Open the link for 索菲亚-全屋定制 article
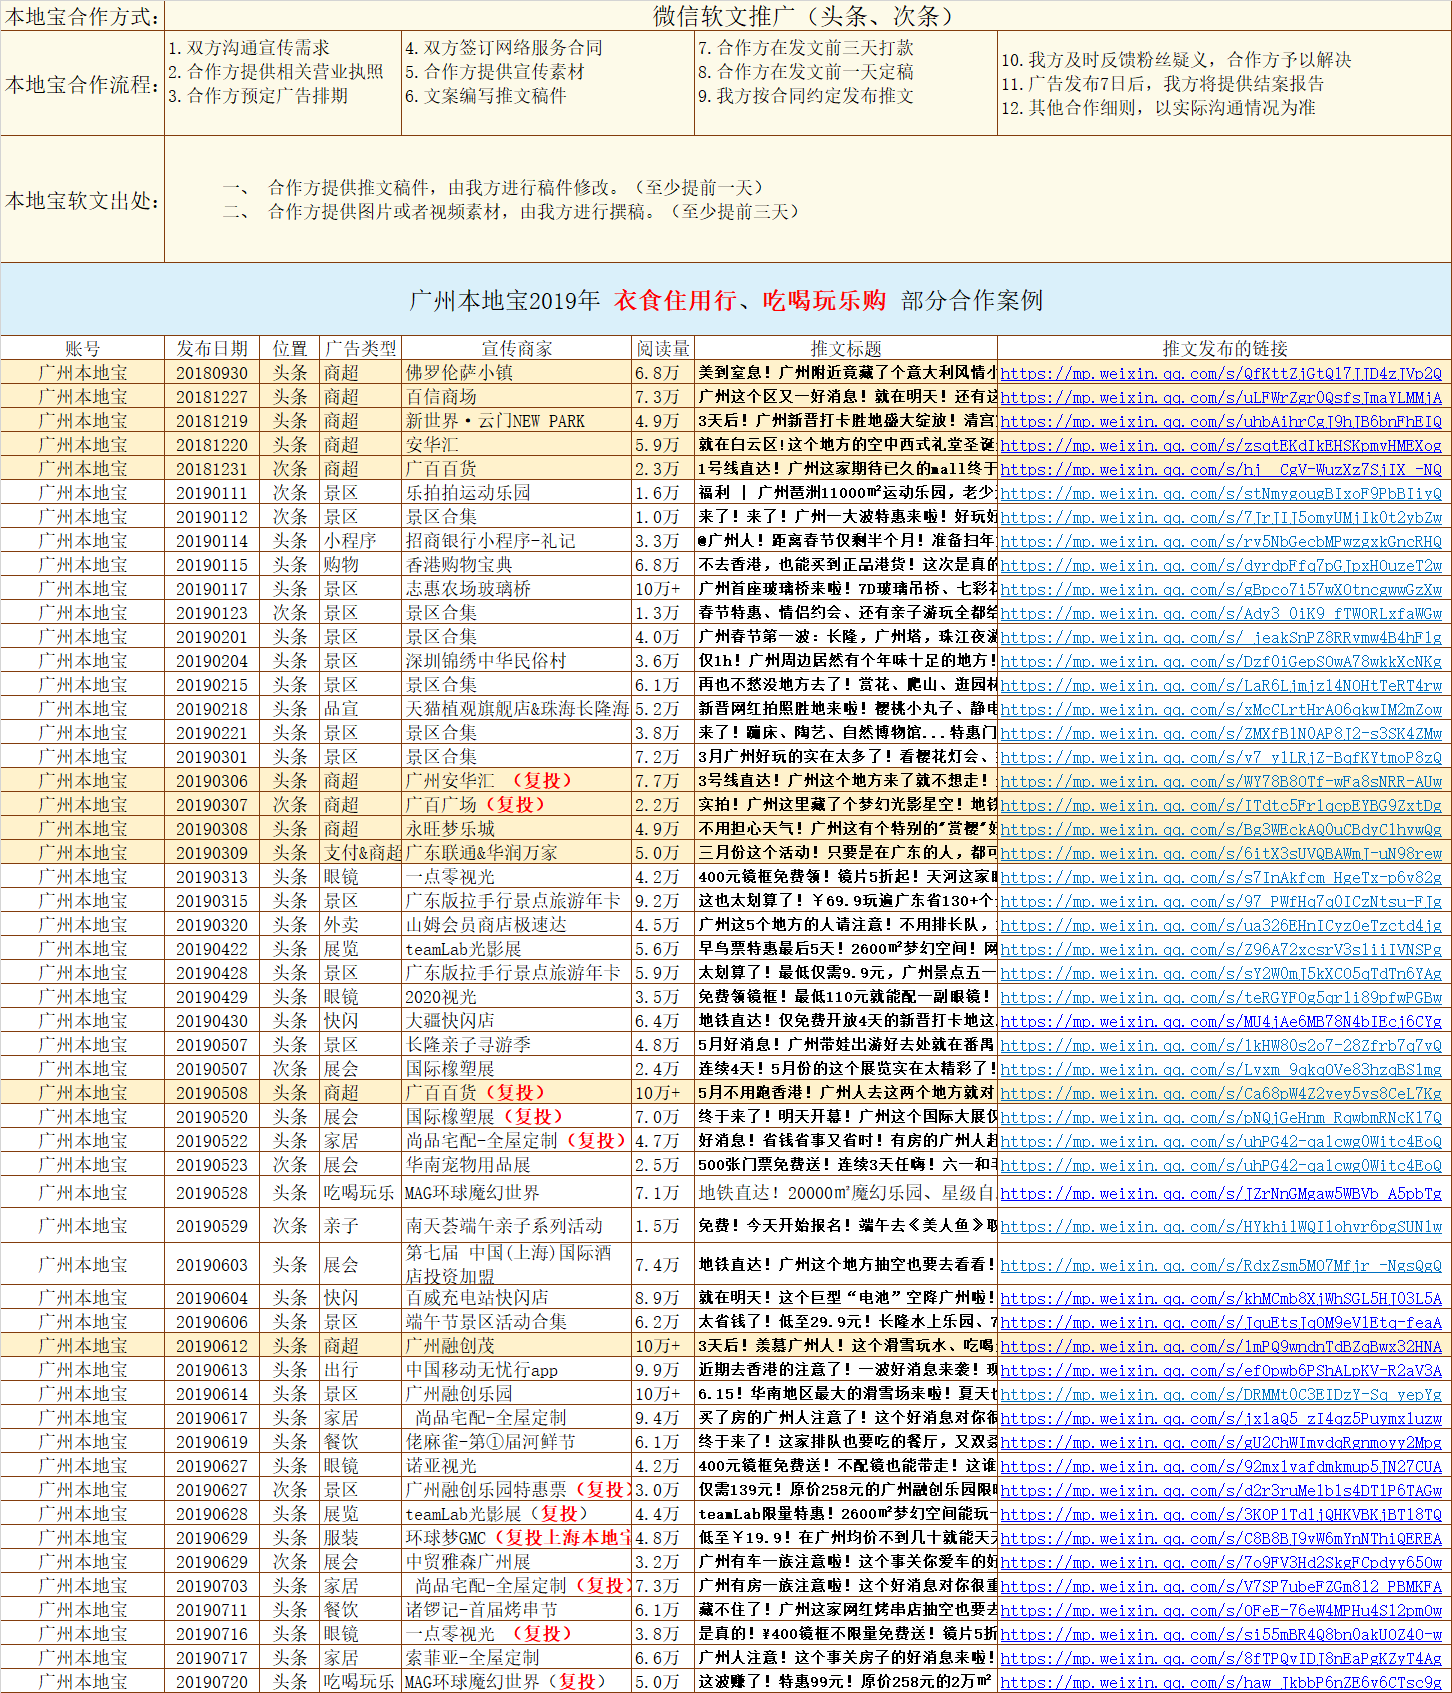The image size is (1452, 1693). pos(1220,1659)
